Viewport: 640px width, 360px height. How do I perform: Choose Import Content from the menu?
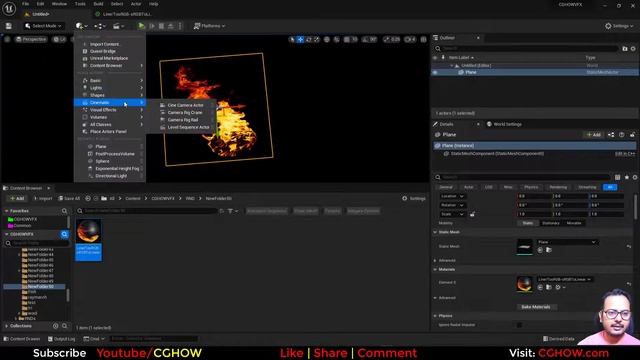[104, 44]
